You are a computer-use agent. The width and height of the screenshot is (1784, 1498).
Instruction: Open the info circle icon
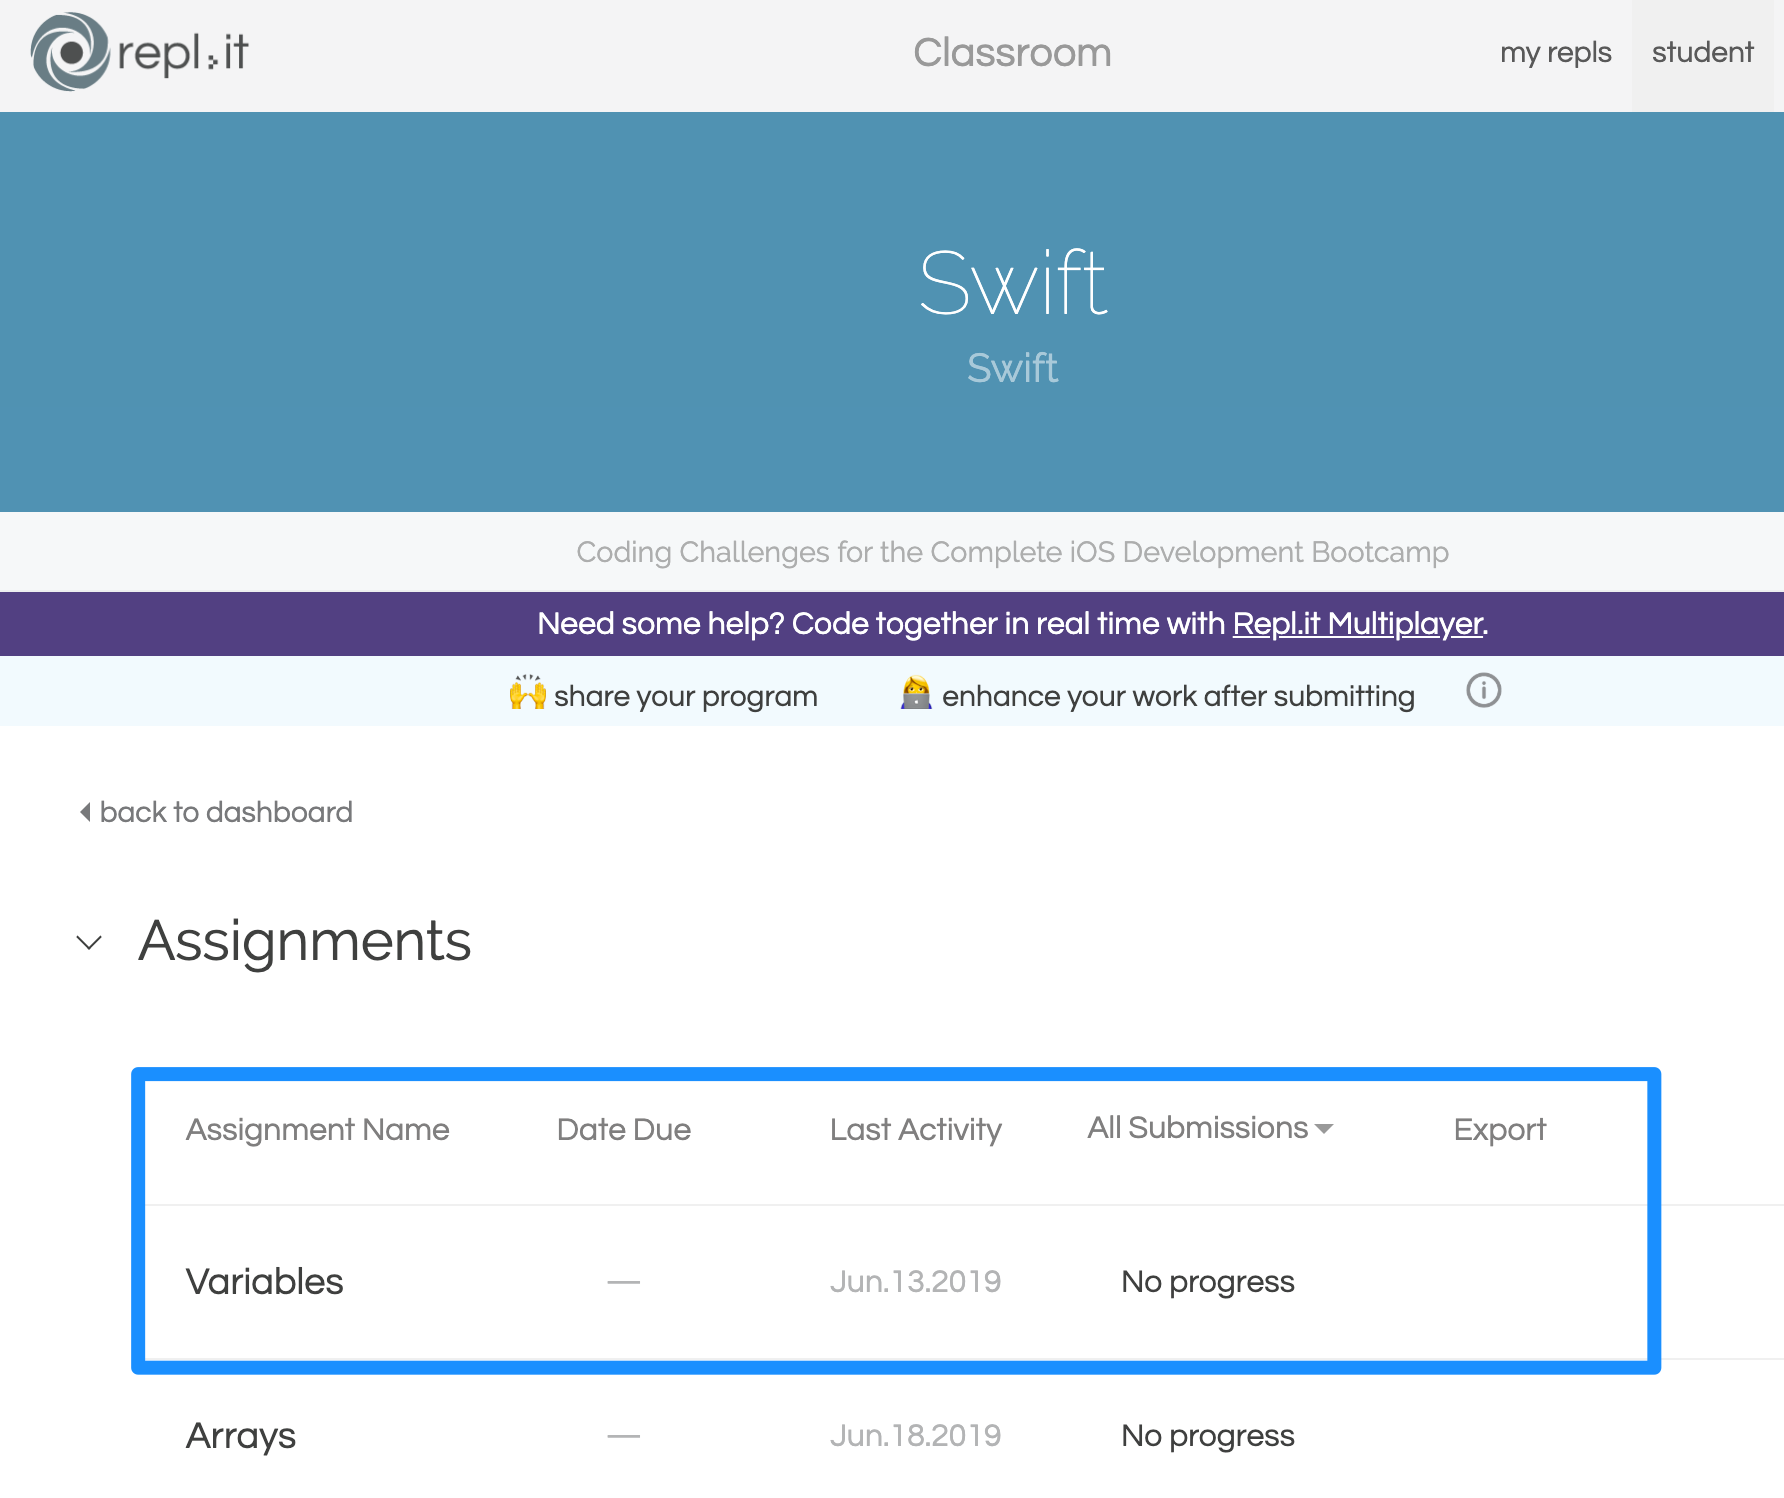[1483, 691]
